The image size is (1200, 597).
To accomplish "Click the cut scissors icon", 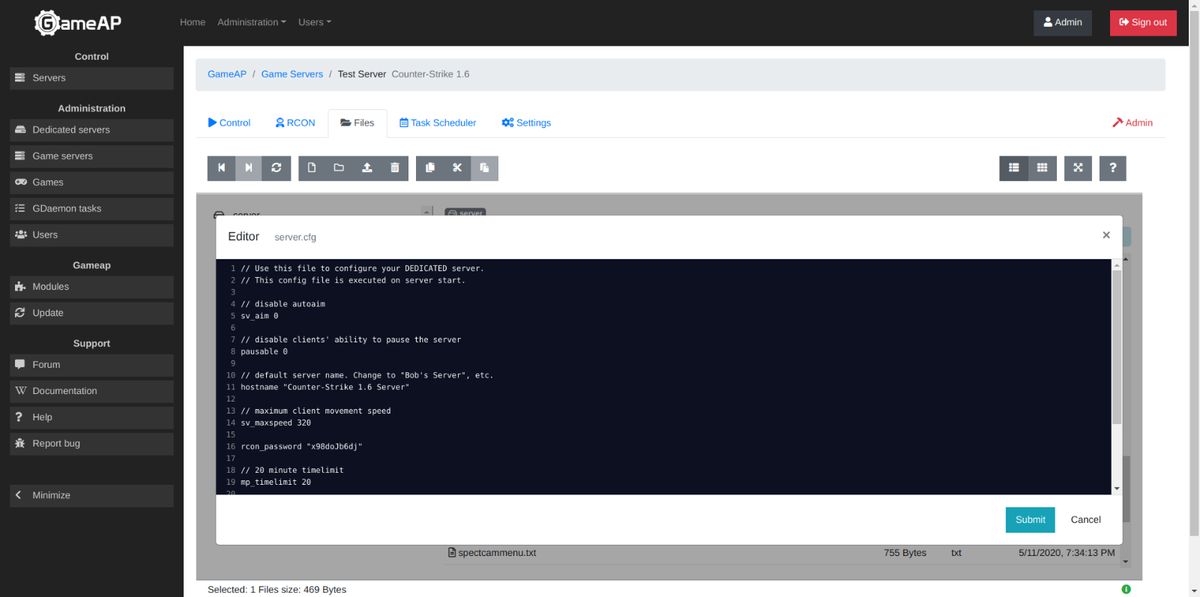I will (457, 168).
